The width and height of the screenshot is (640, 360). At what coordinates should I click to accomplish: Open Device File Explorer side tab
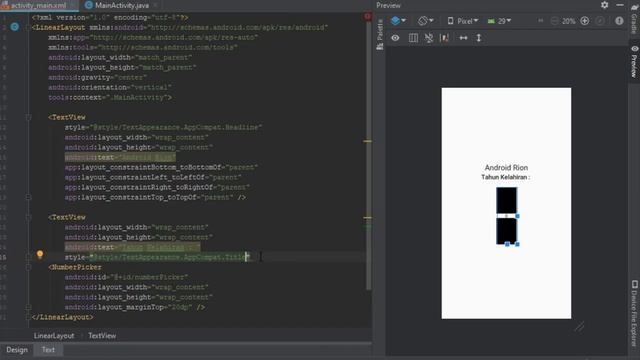(634, 313)
